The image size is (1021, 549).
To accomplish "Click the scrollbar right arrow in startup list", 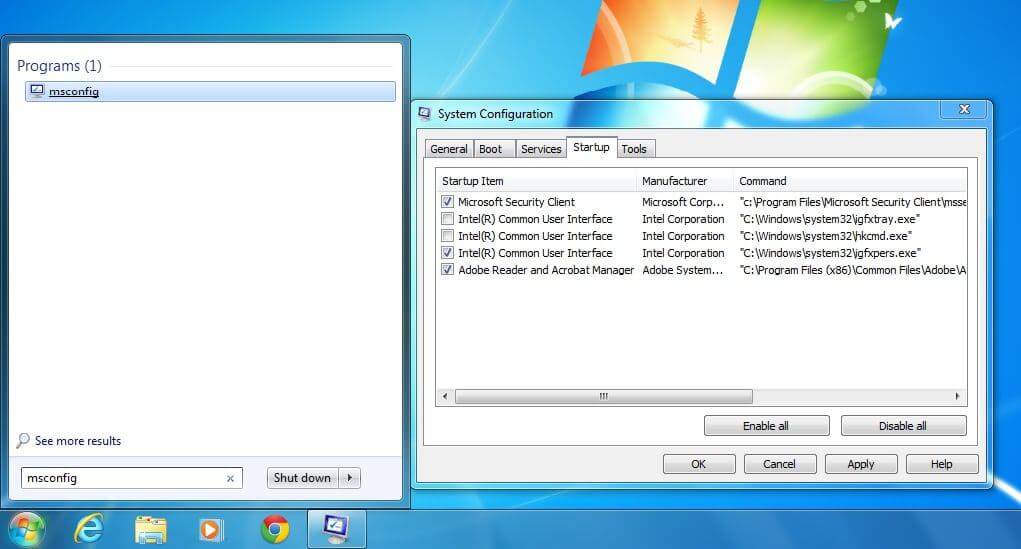I will point(957,396).
